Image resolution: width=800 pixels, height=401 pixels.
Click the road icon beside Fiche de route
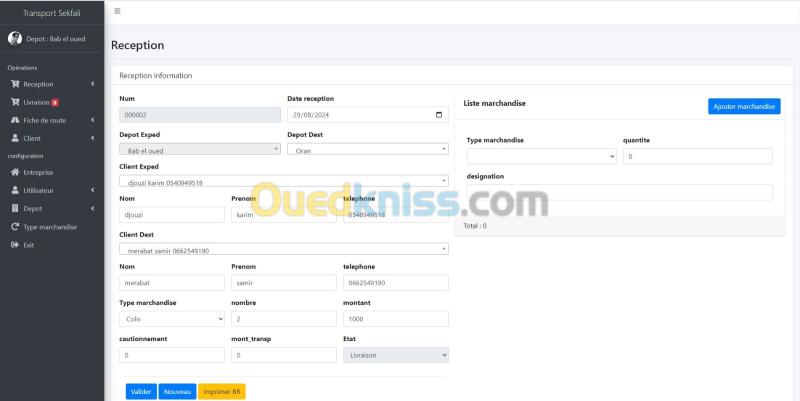(x=15, y=120)
